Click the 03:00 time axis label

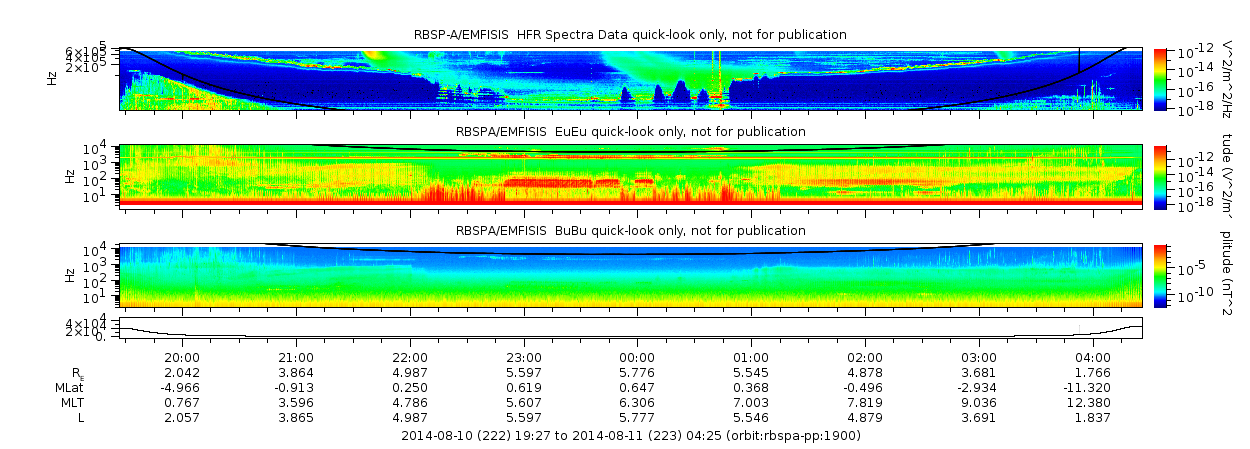tap(979, 358)
